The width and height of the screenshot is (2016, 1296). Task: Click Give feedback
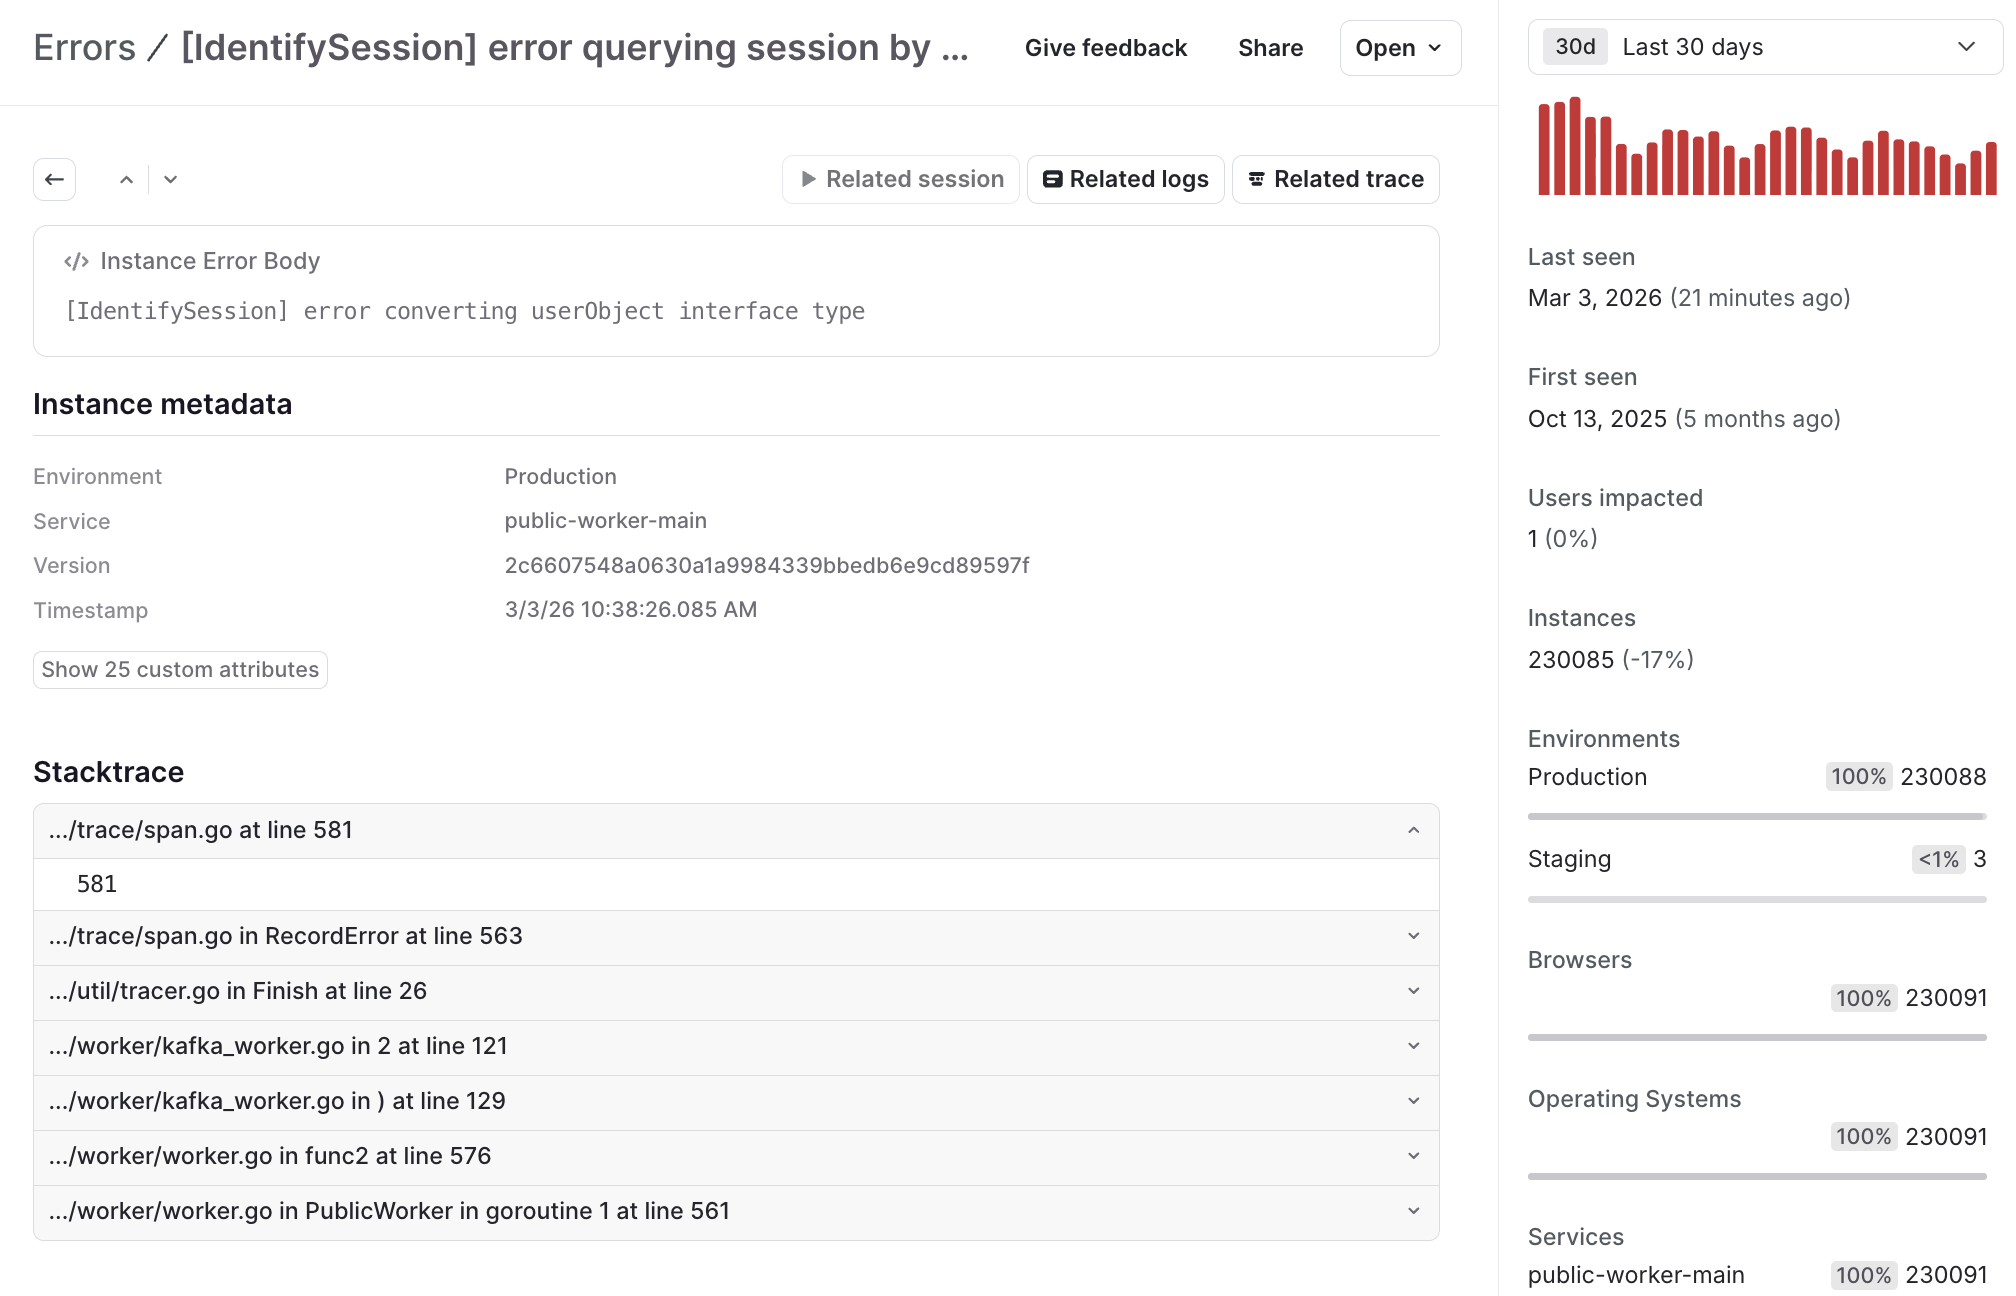pos(1105,48)
